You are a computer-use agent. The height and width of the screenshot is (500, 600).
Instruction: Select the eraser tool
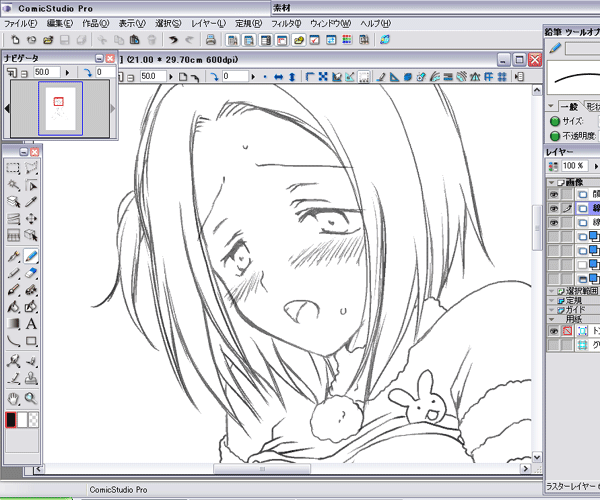click(31, 273)
